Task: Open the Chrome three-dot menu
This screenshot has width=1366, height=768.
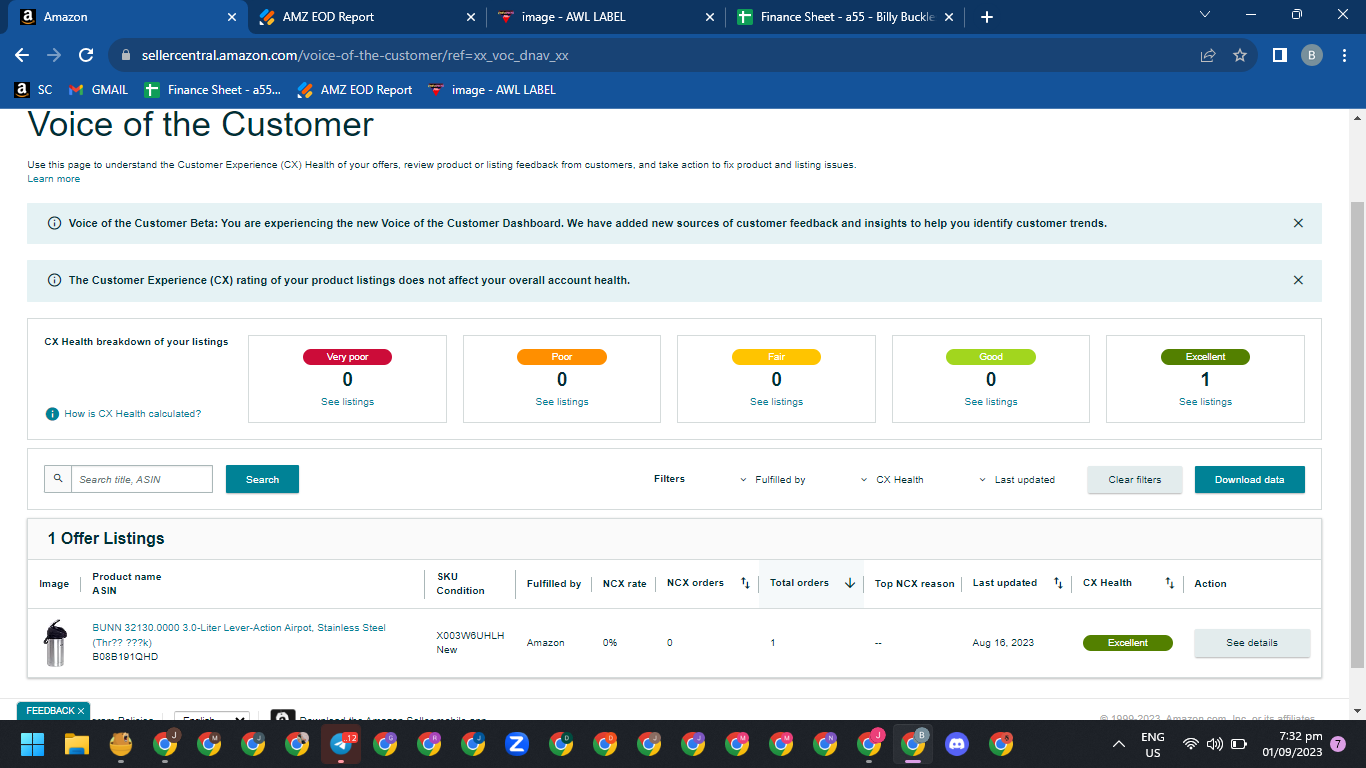Action: (1344, 55)
